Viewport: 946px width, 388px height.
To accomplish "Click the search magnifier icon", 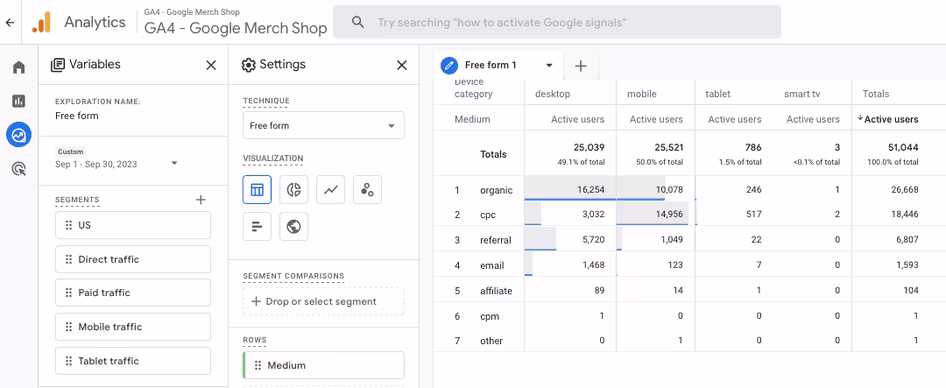I will tap(358, 22).
